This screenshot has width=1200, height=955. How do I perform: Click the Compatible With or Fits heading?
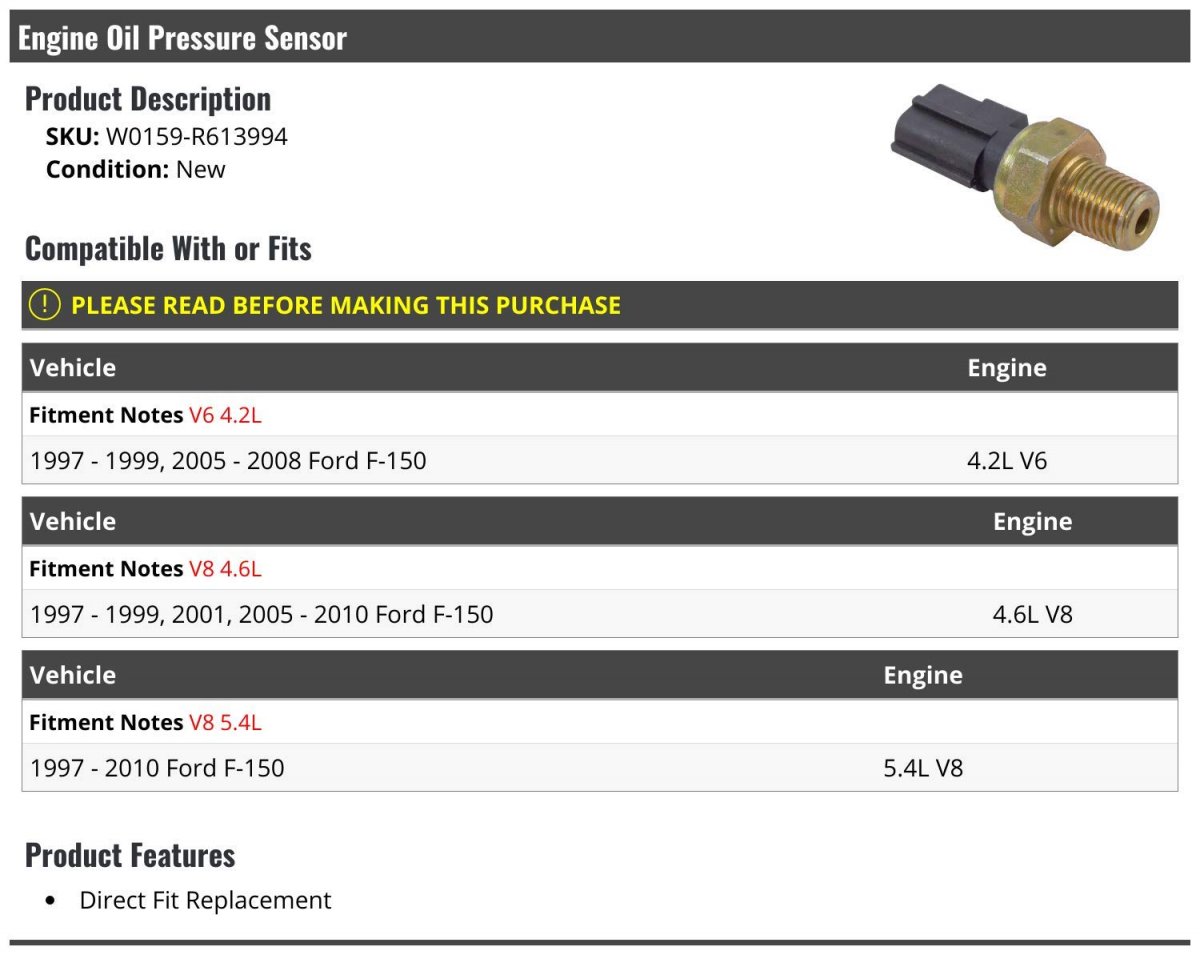coord(168,248)
